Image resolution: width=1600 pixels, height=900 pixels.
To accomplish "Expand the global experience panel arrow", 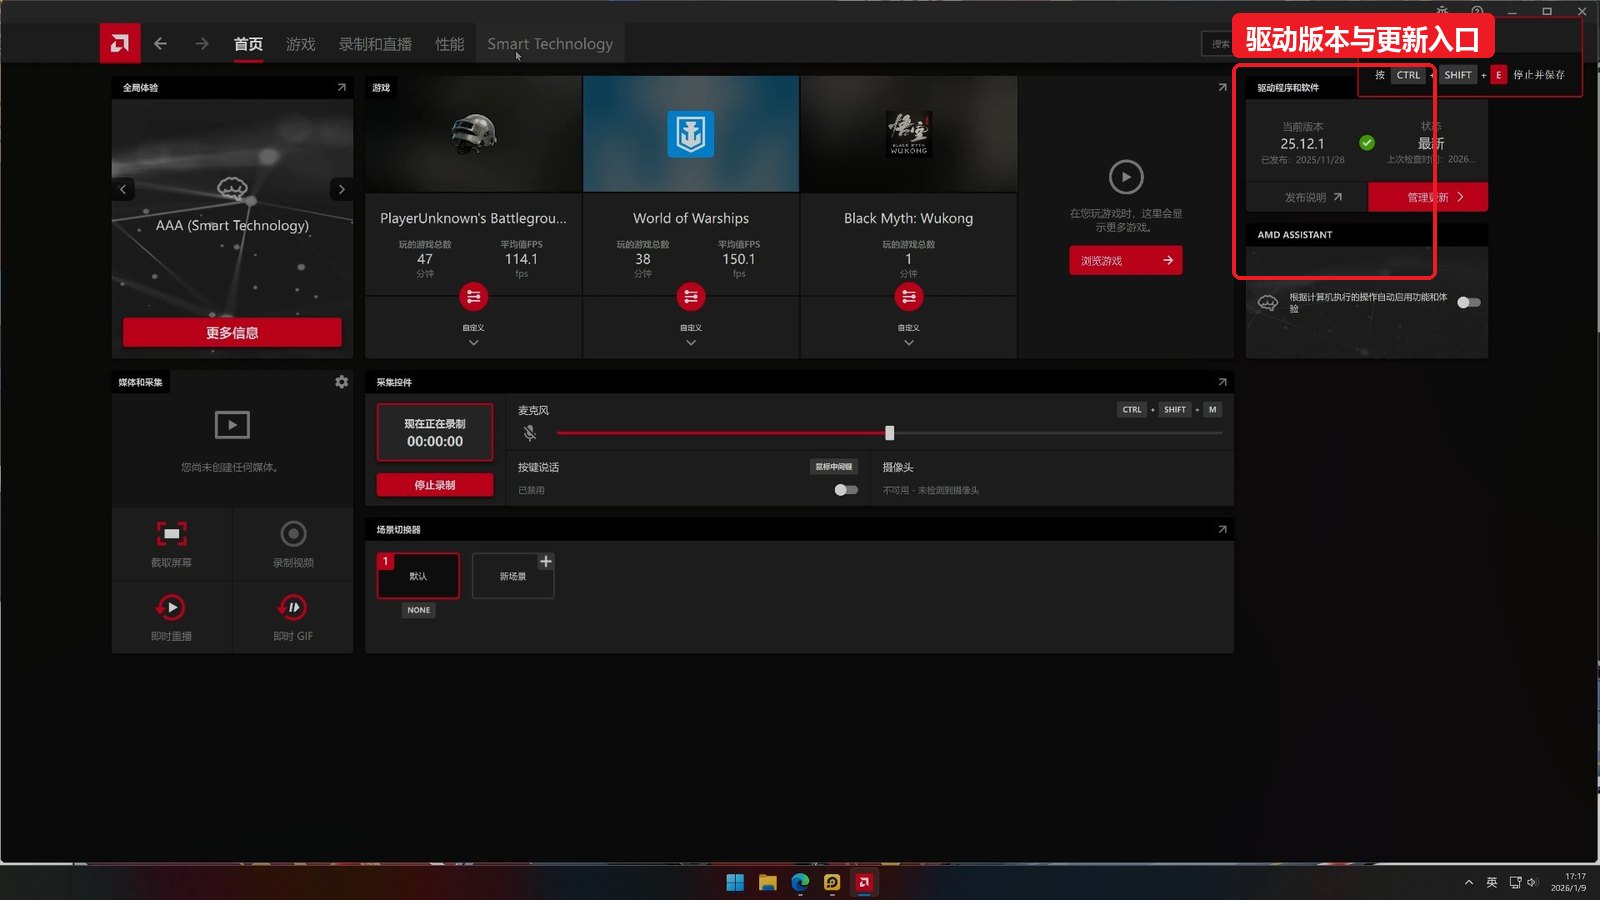I will tap(341, 88).
